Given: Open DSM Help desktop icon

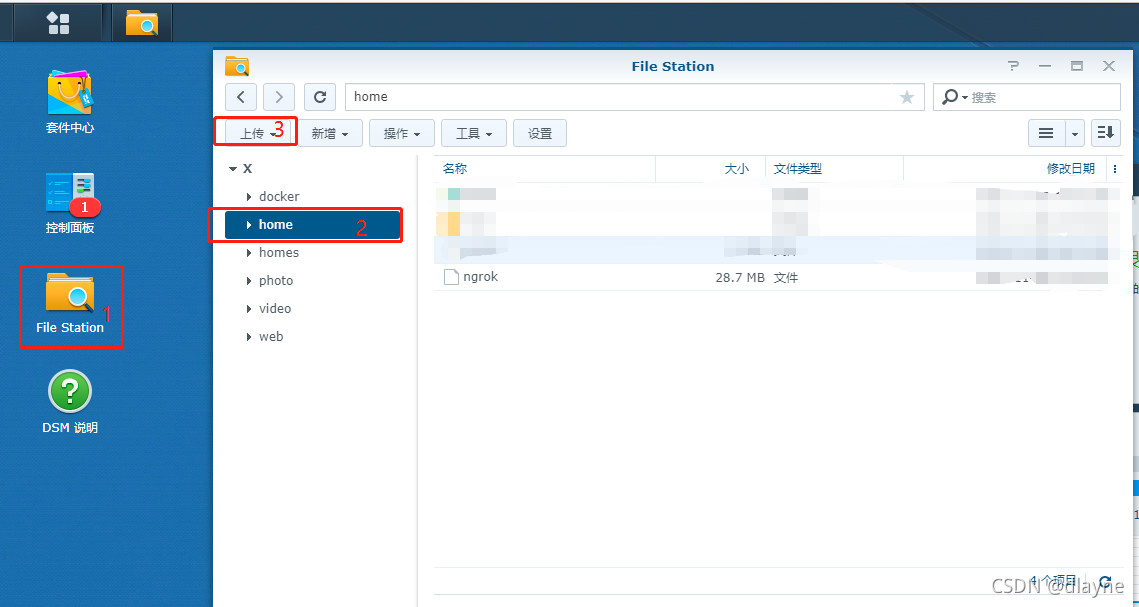Looking at the screenshot, I should pyautogui.click(x=70, y=402).
